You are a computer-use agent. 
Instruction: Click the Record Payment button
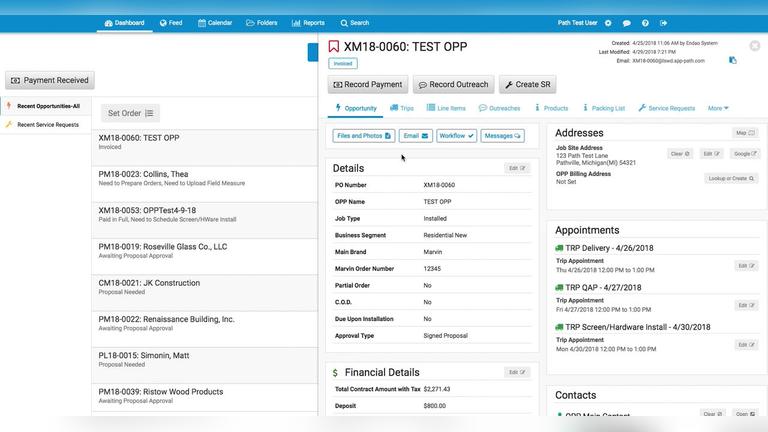(368, 84)
